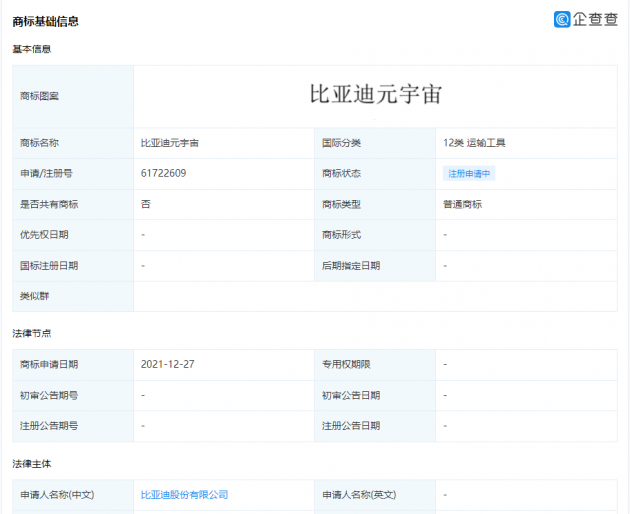
Task: Click the 申请/注册号 label cell
Action: point(73,174)
